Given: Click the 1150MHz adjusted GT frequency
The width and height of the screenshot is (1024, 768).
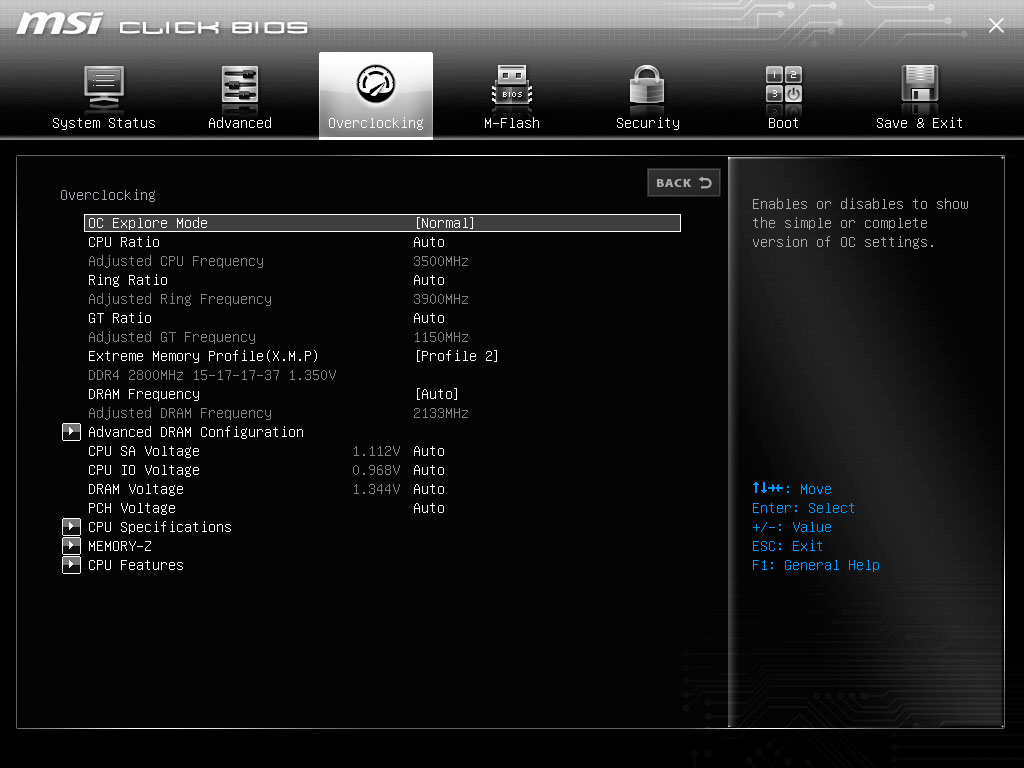Looking at the screenshot, I should click(x=441, y=337).
